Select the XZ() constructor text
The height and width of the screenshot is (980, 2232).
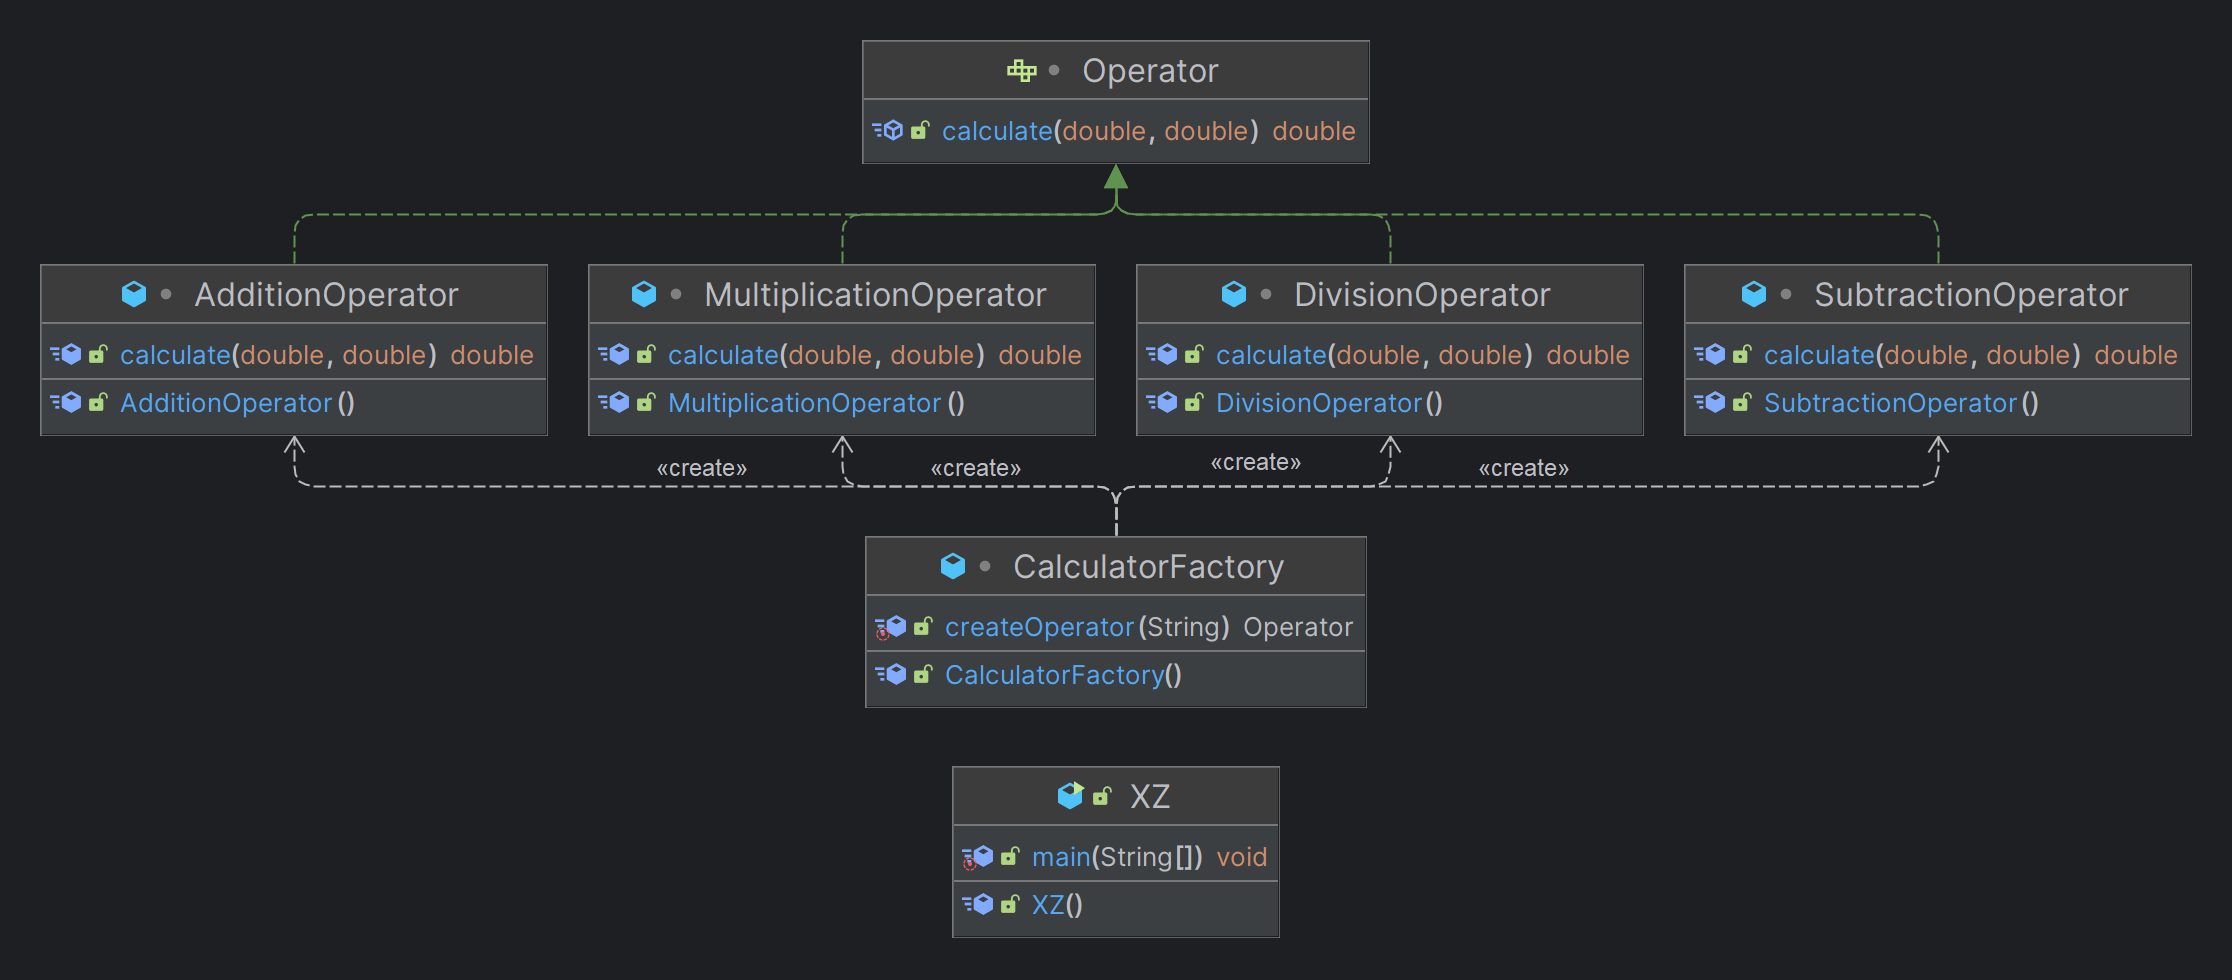tap(1057, 905)
